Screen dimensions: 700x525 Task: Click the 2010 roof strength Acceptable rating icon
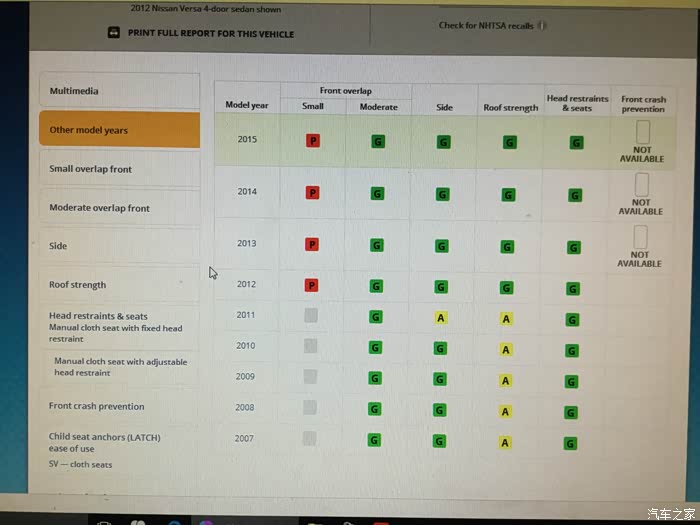click(507, 349)
